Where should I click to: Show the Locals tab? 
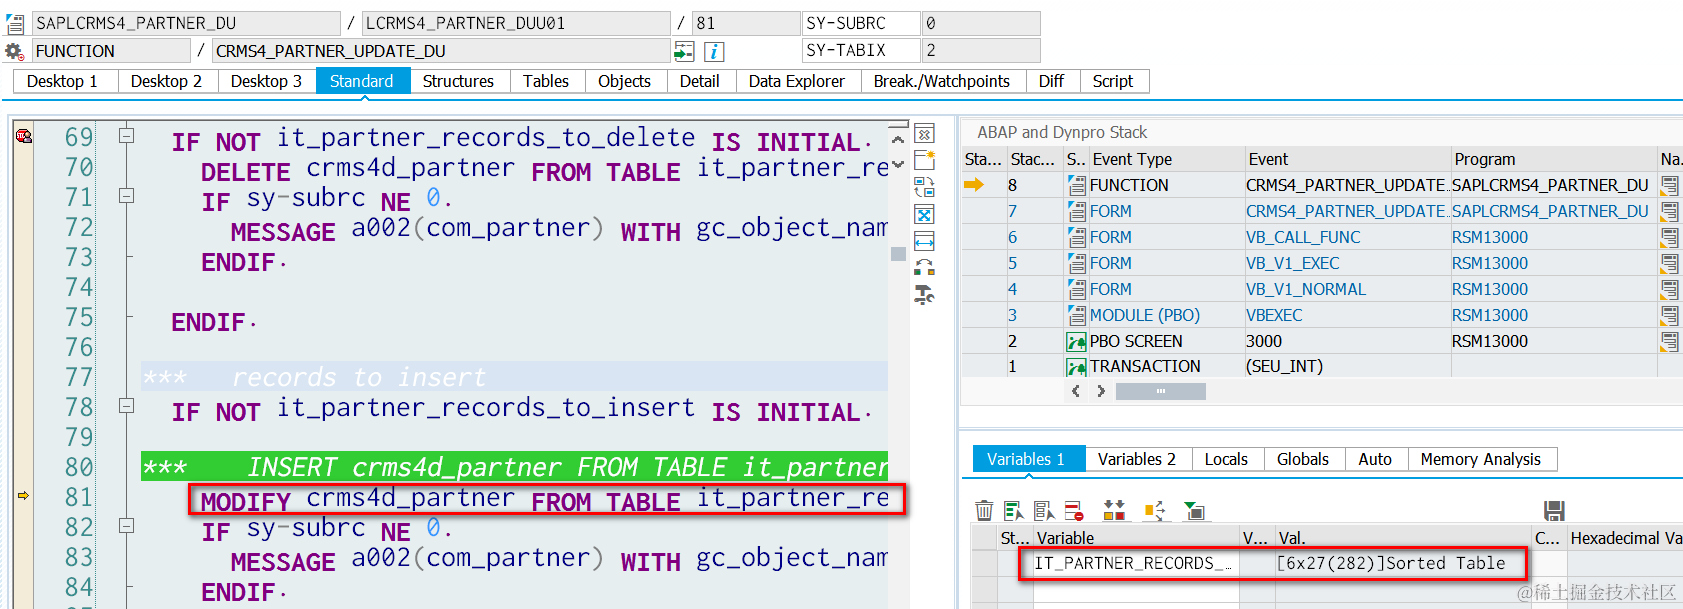point(1226,459)
